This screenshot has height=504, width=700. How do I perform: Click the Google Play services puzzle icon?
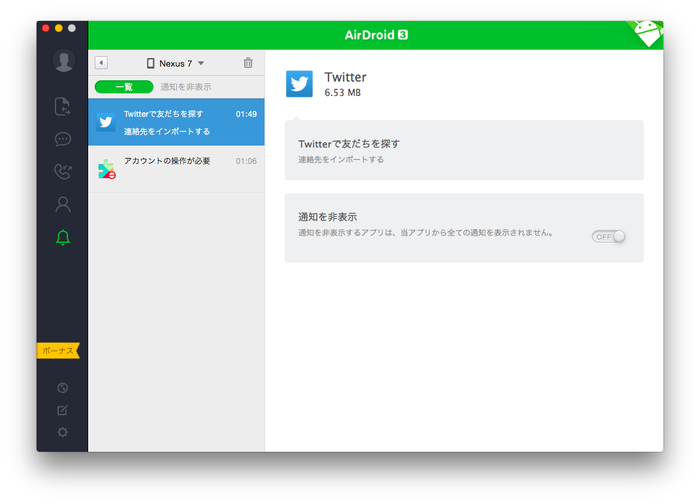point(107,169)
